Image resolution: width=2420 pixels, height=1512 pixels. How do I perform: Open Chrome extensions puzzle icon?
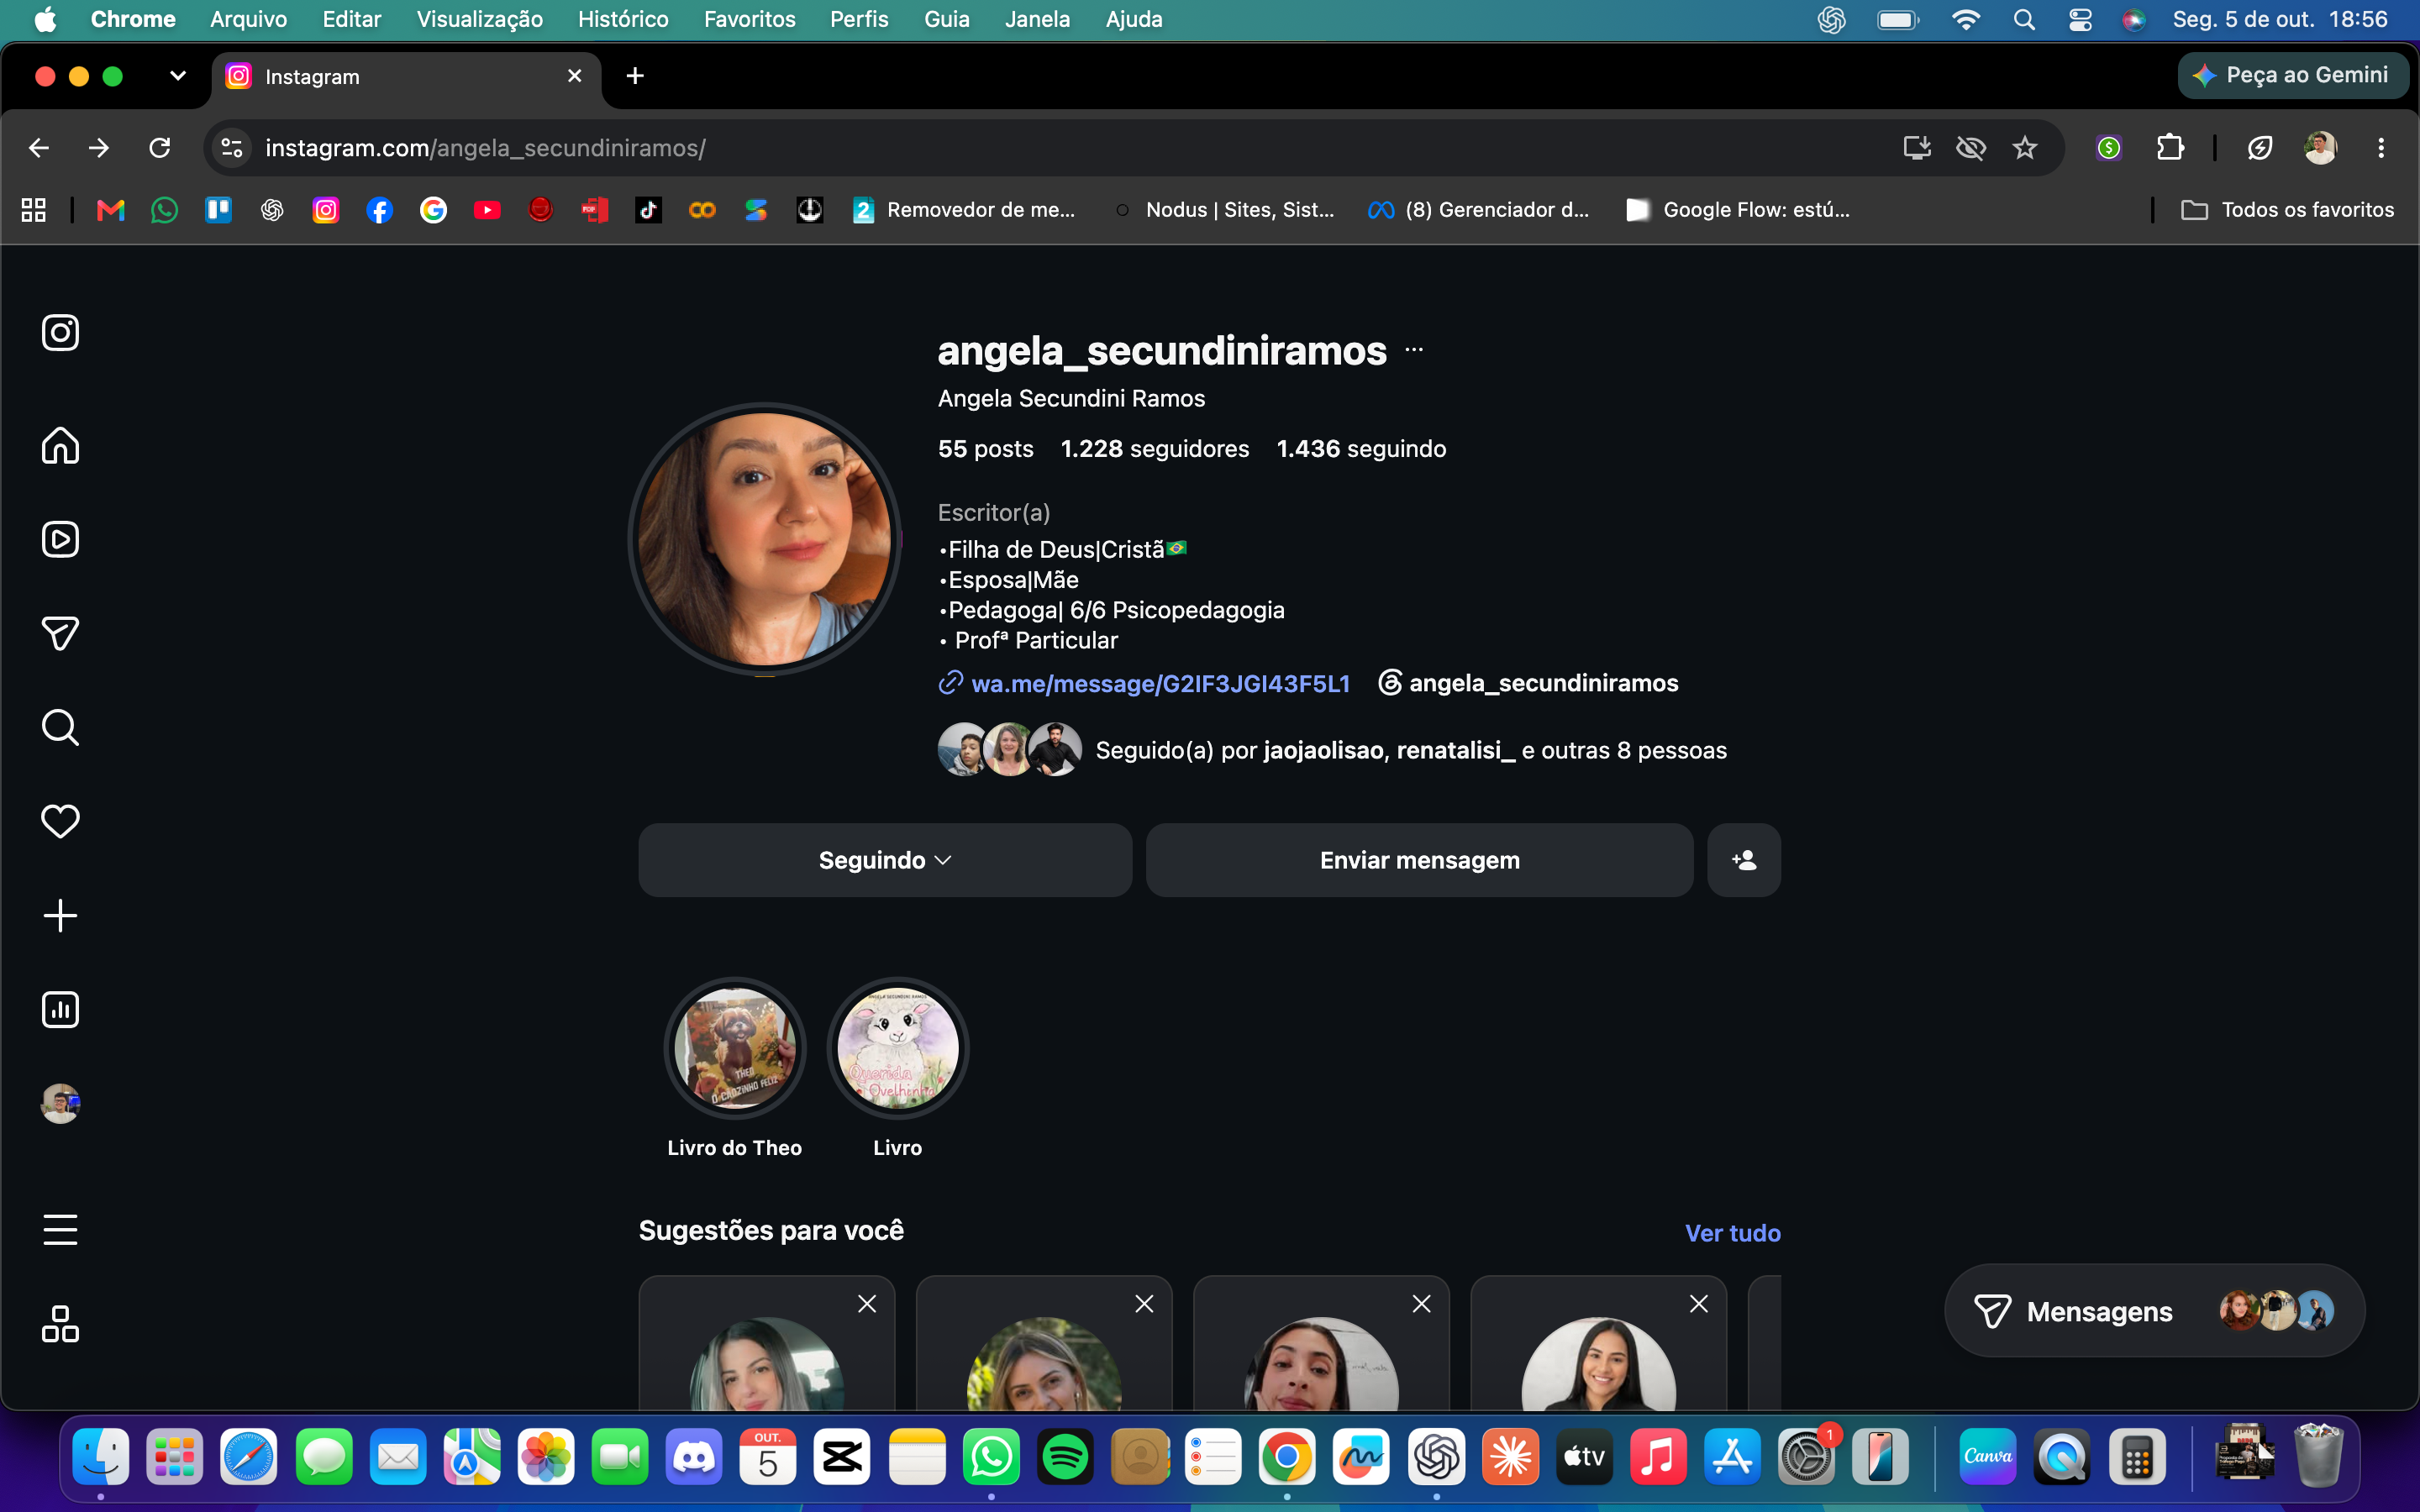coord(2170,148)
